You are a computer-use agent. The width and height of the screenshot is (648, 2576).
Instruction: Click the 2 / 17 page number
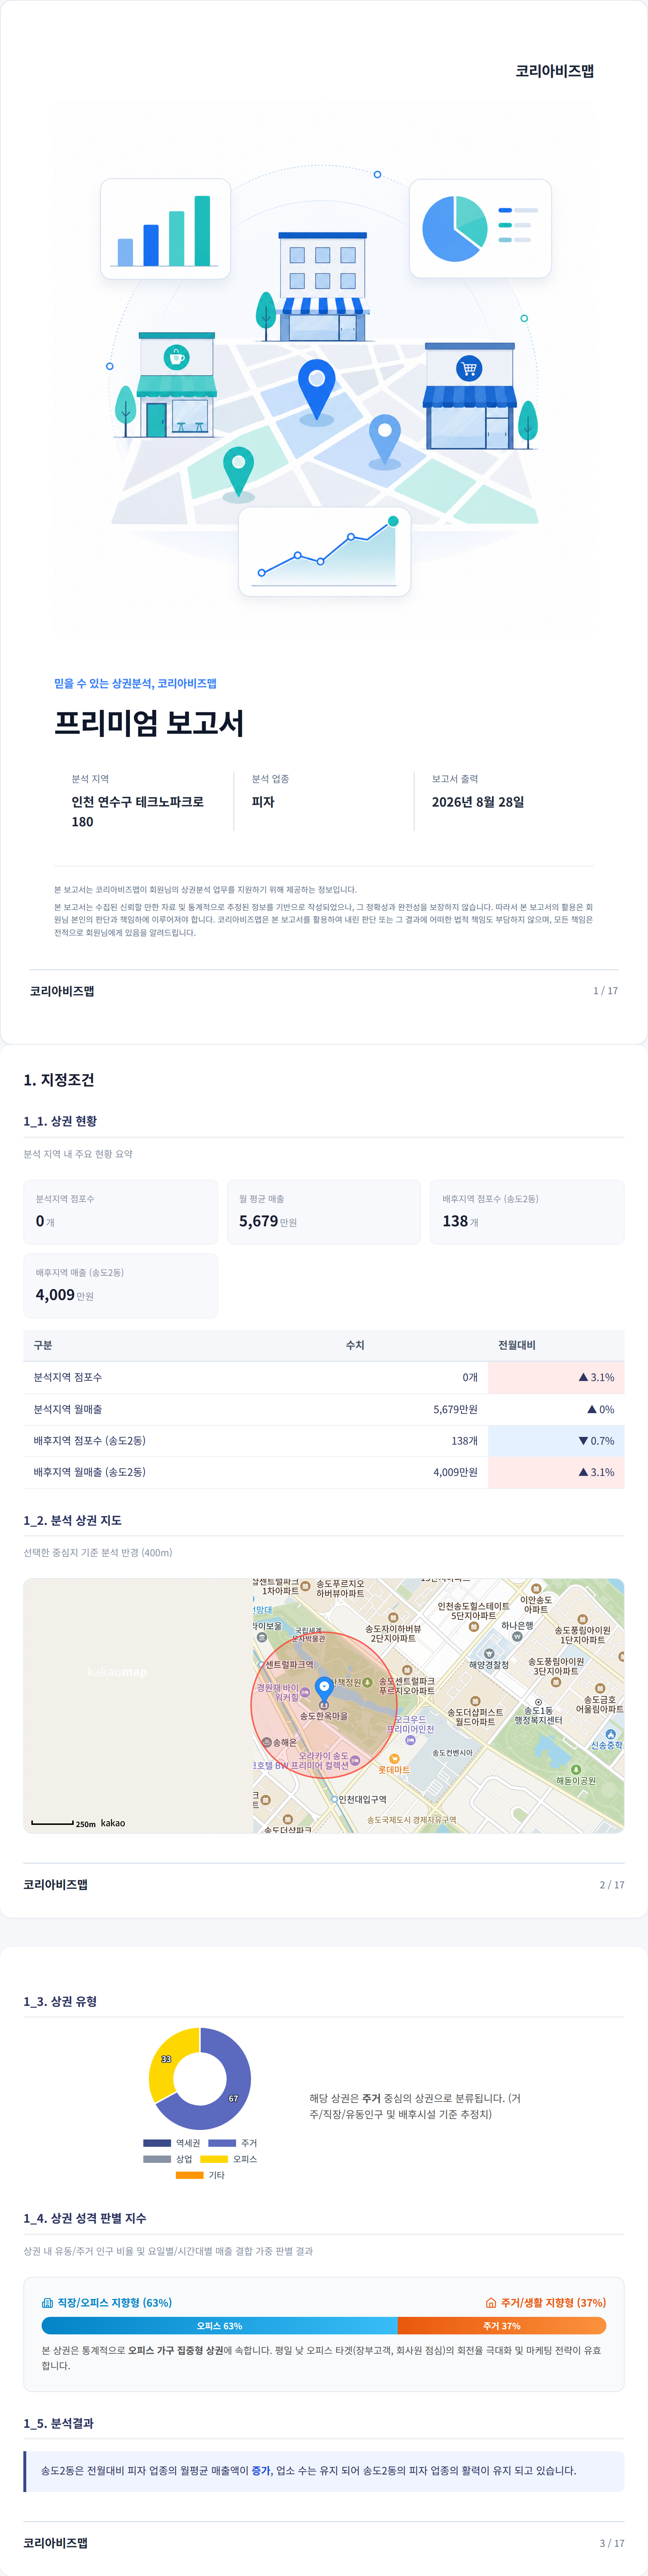(x=612, y=1885)
